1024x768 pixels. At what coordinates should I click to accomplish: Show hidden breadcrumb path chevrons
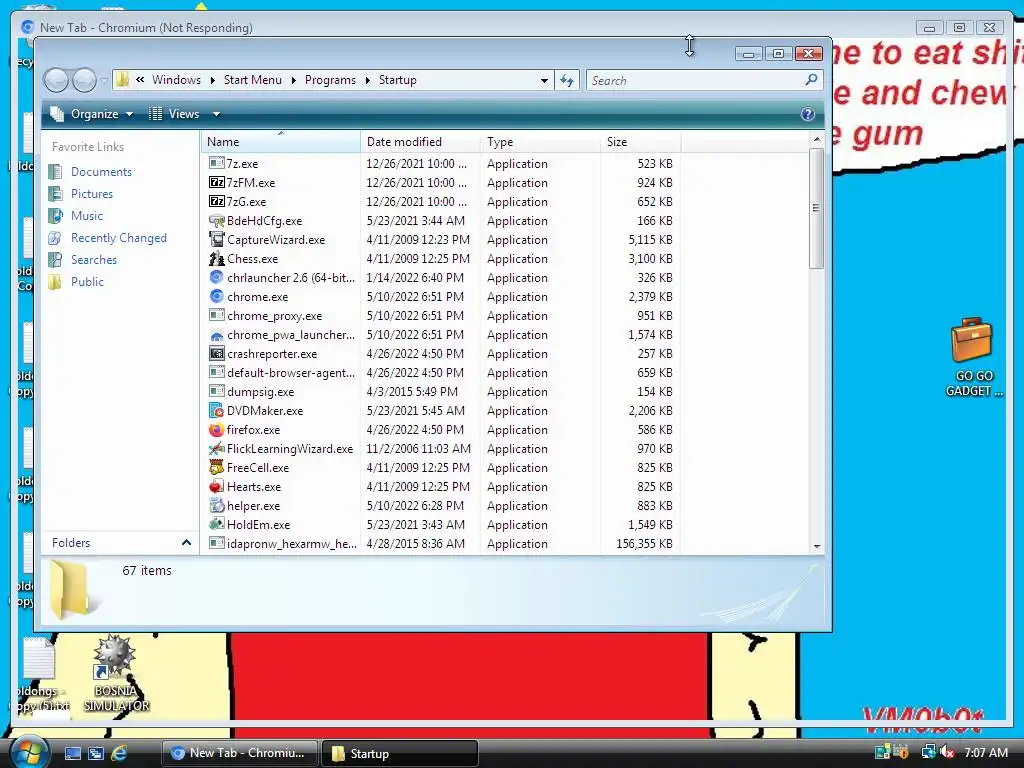pyautogui.click(x=140, y=80)
